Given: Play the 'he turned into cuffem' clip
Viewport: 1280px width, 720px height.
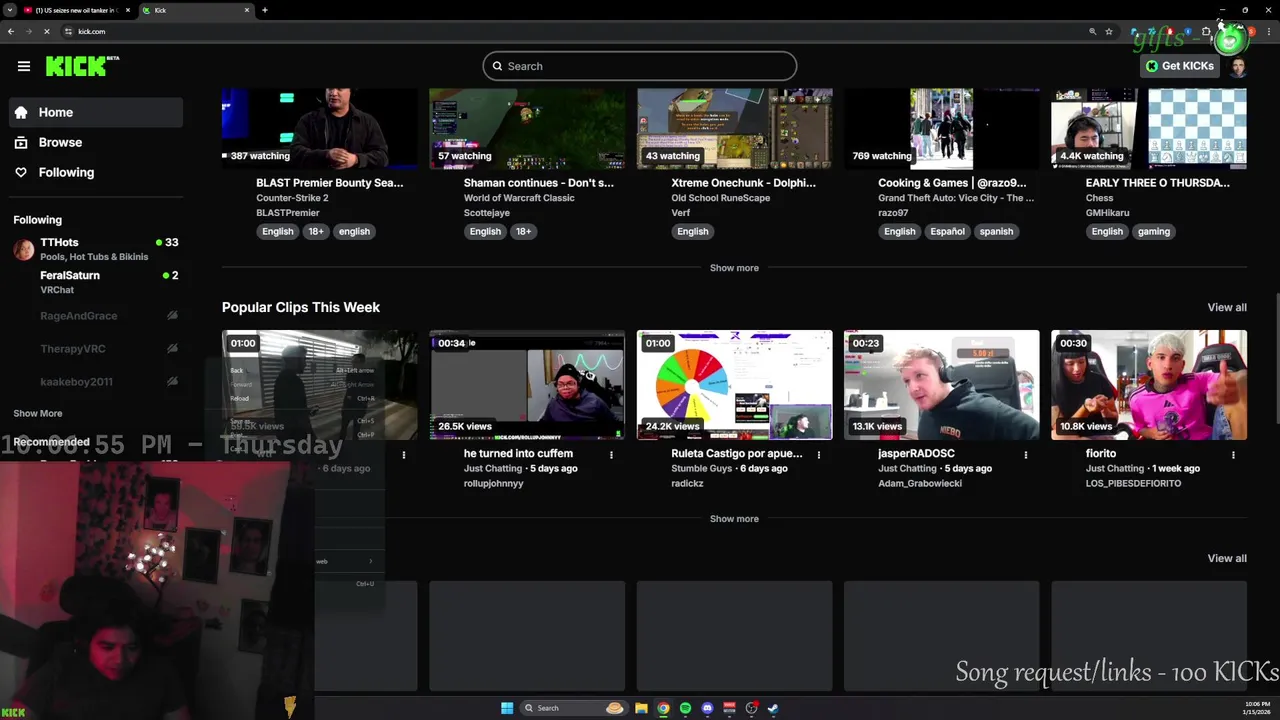Looking at the screenshot, I should [527, 385].
